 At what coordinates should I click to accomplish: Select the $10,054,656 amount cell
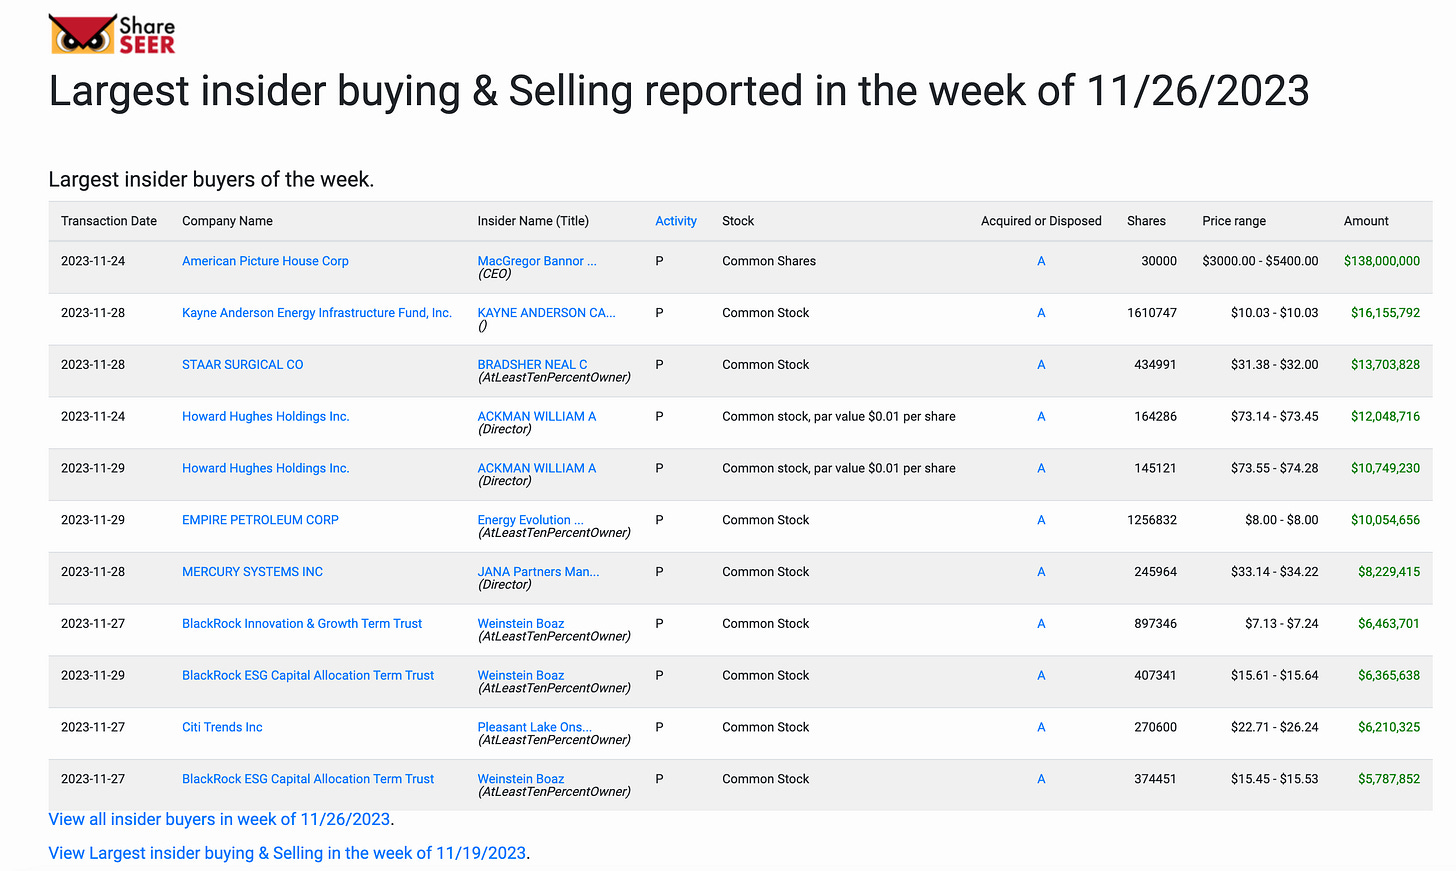pyautogui.click(x=1385, y=520)
